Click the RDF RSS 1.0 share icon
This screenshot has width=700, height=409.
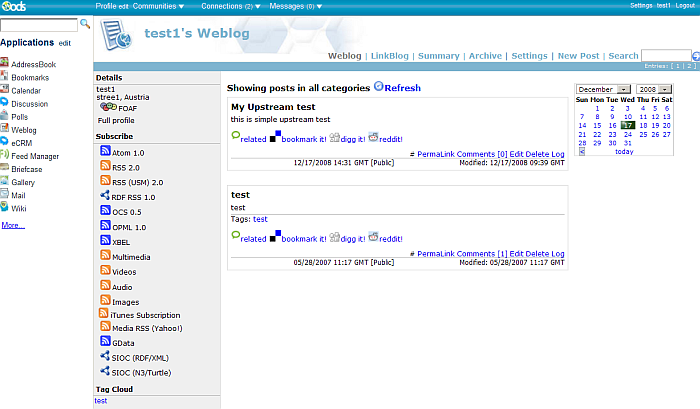(105, 197)
